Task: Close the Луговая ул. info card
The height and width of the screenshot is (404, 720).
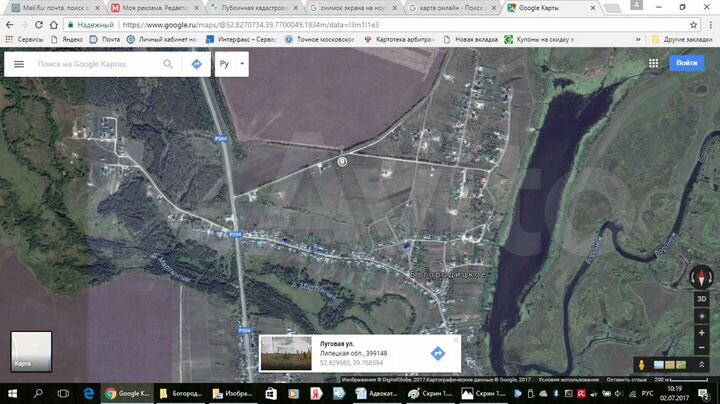Action: click(x=456, y=340)
